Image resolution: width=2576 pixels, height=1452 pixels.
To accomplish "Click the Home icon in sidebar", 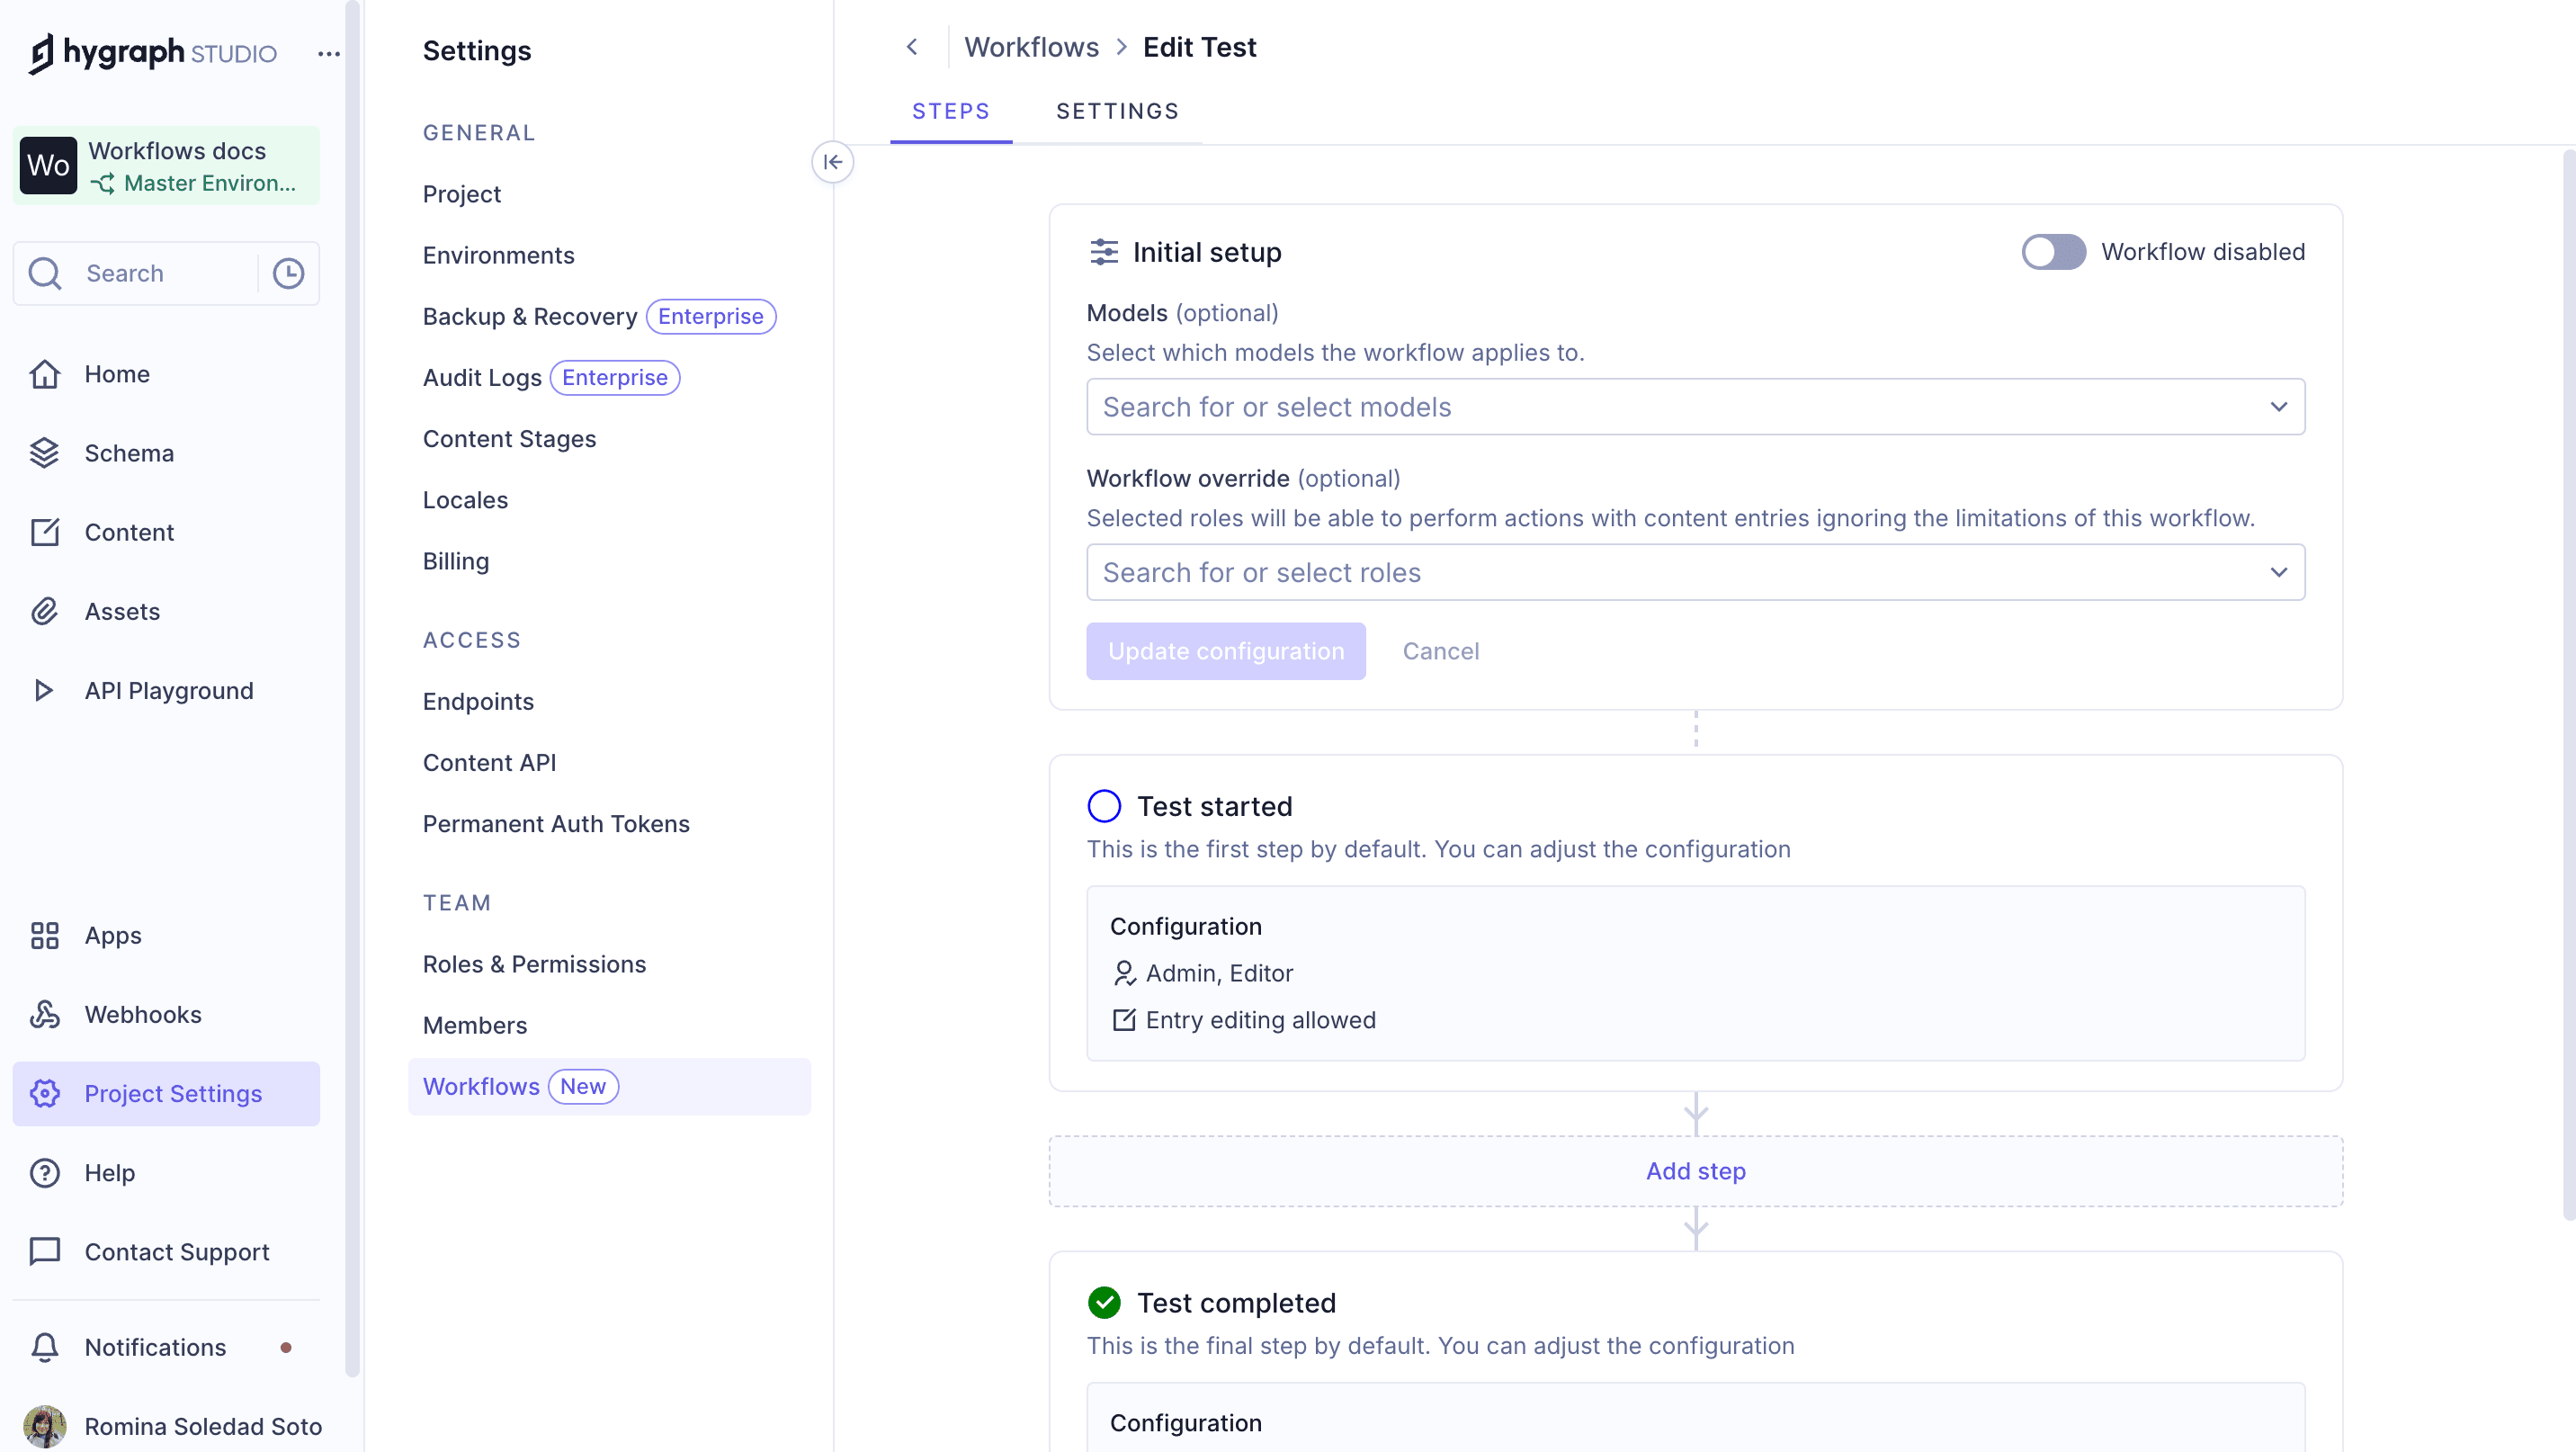I will 45,374.
